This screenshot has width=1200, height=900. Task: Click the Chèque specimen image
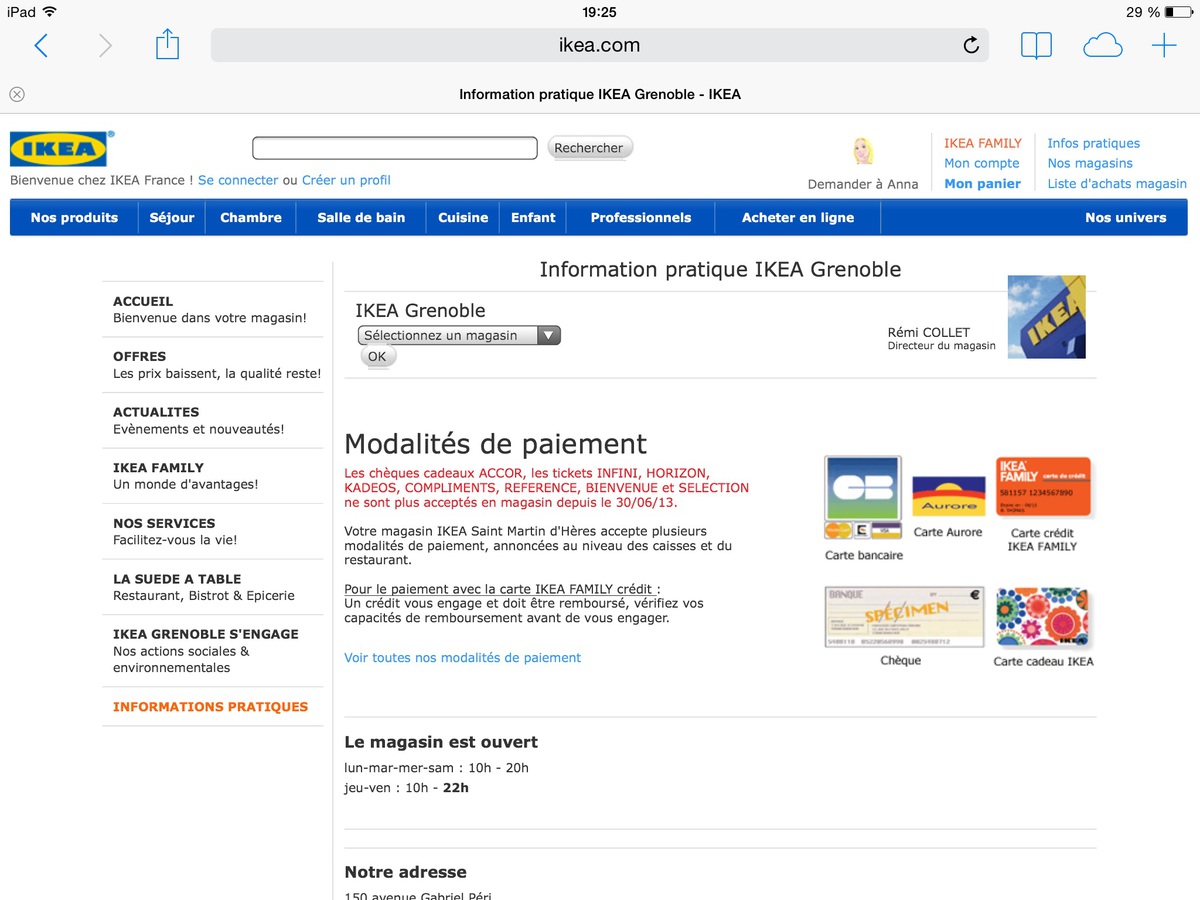[x=904, y=617]
